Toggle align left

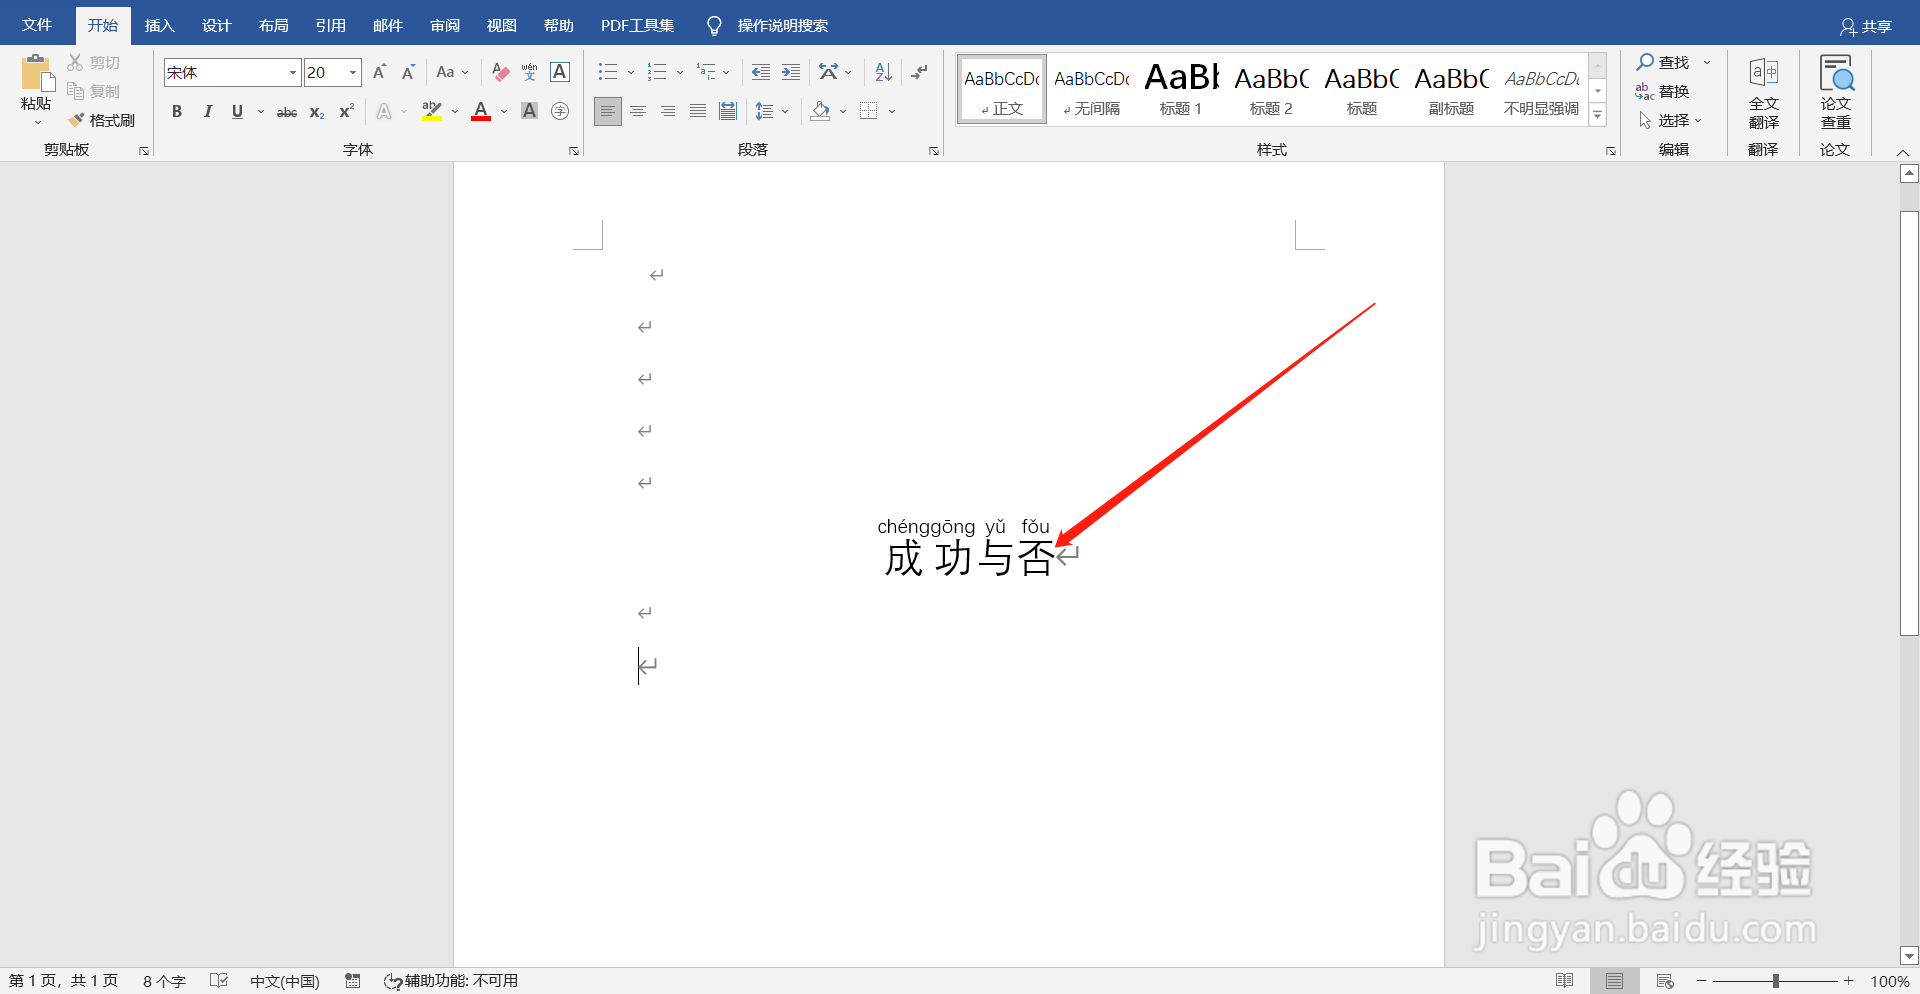tap(608, 111)
